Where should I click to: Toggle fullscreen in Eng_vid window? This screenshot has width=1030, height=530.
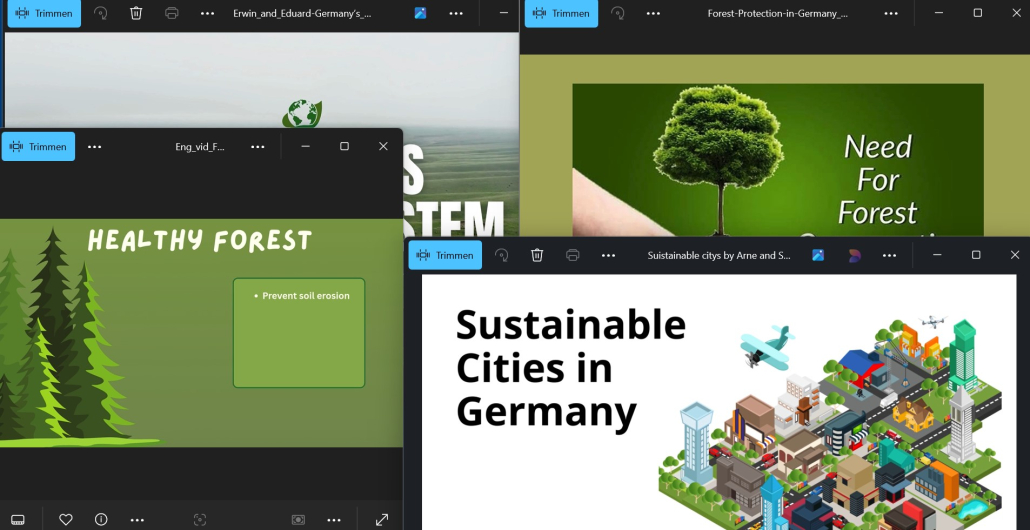pyautogui.click(x=382, y=519)
